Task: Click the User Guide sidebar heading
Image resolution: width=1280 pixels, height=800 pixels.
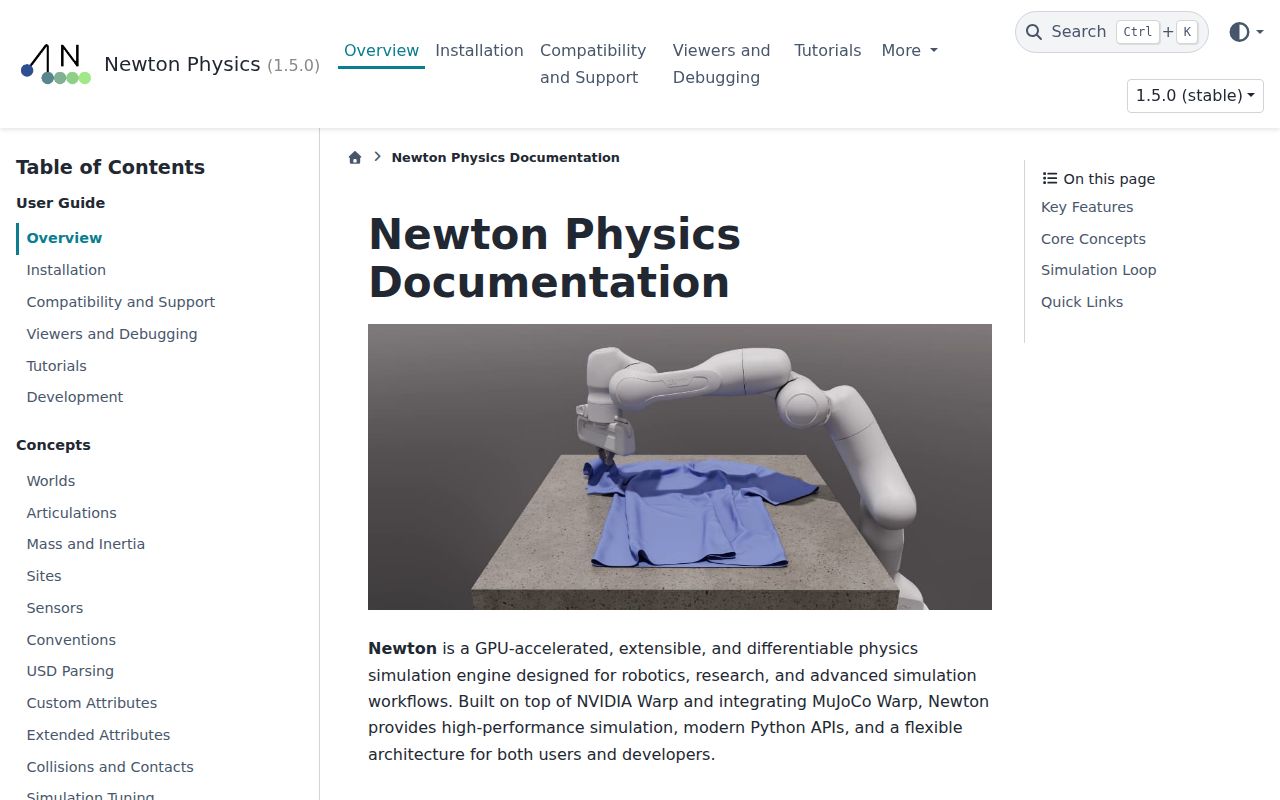Action: click(60, 203)
